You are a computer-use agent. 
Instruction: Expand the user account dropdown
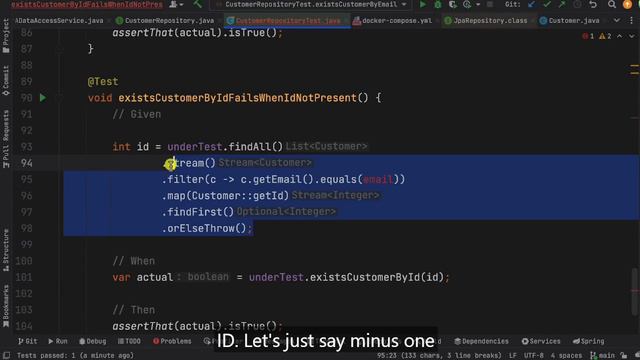click(176, 4)
